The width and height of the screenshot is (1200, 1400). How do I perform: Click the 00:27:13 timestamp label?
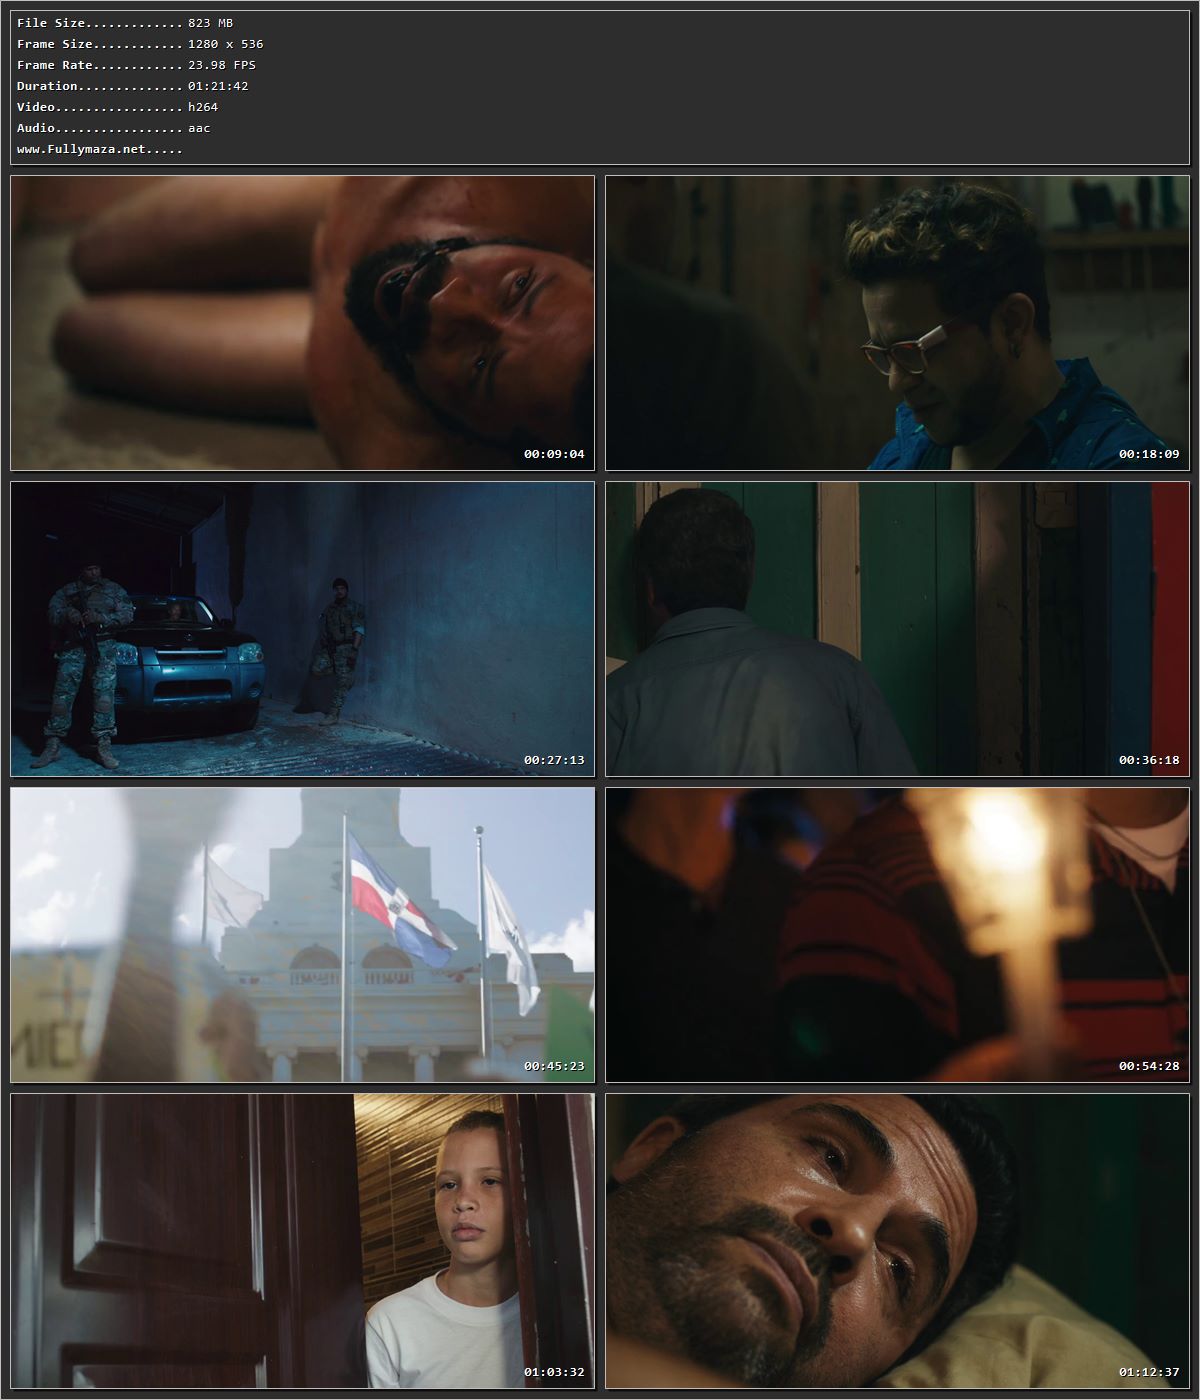(x=554, y=760)
